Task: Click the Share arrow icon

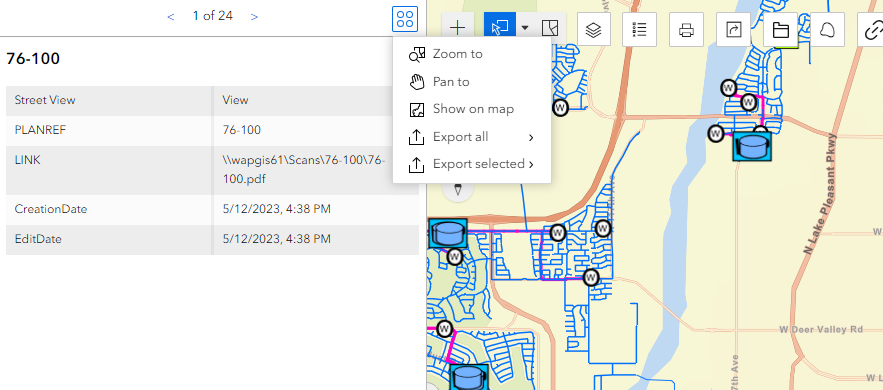Action: [x=733, y=29]
